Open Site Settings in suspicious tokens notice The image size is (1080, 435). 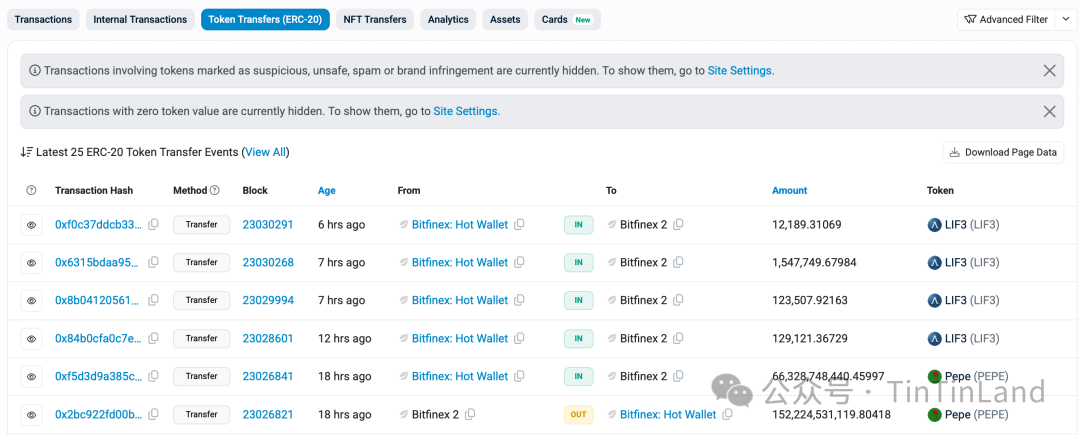click(740, 70)
